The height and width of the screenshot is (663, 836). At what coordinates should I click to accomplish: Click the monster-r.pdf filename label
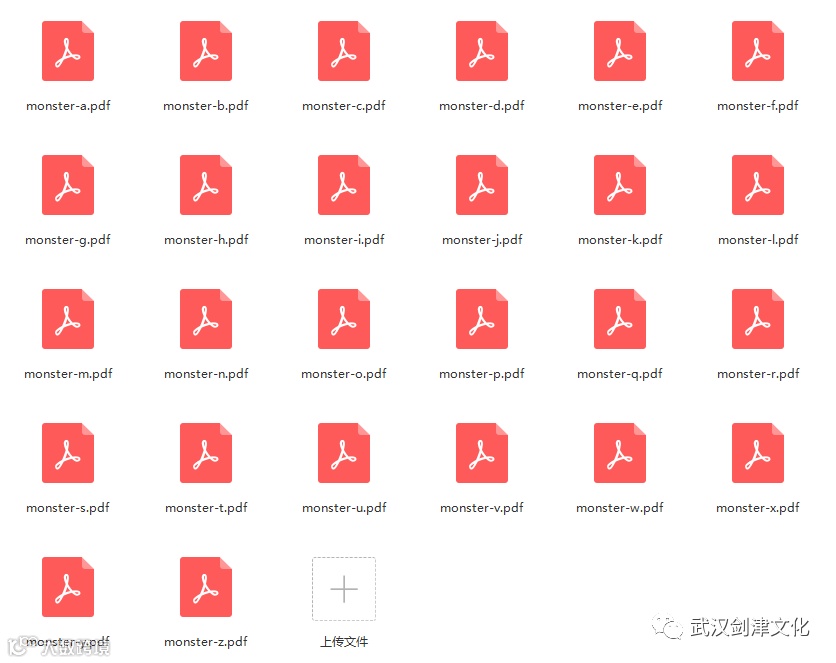coord(758,374)
